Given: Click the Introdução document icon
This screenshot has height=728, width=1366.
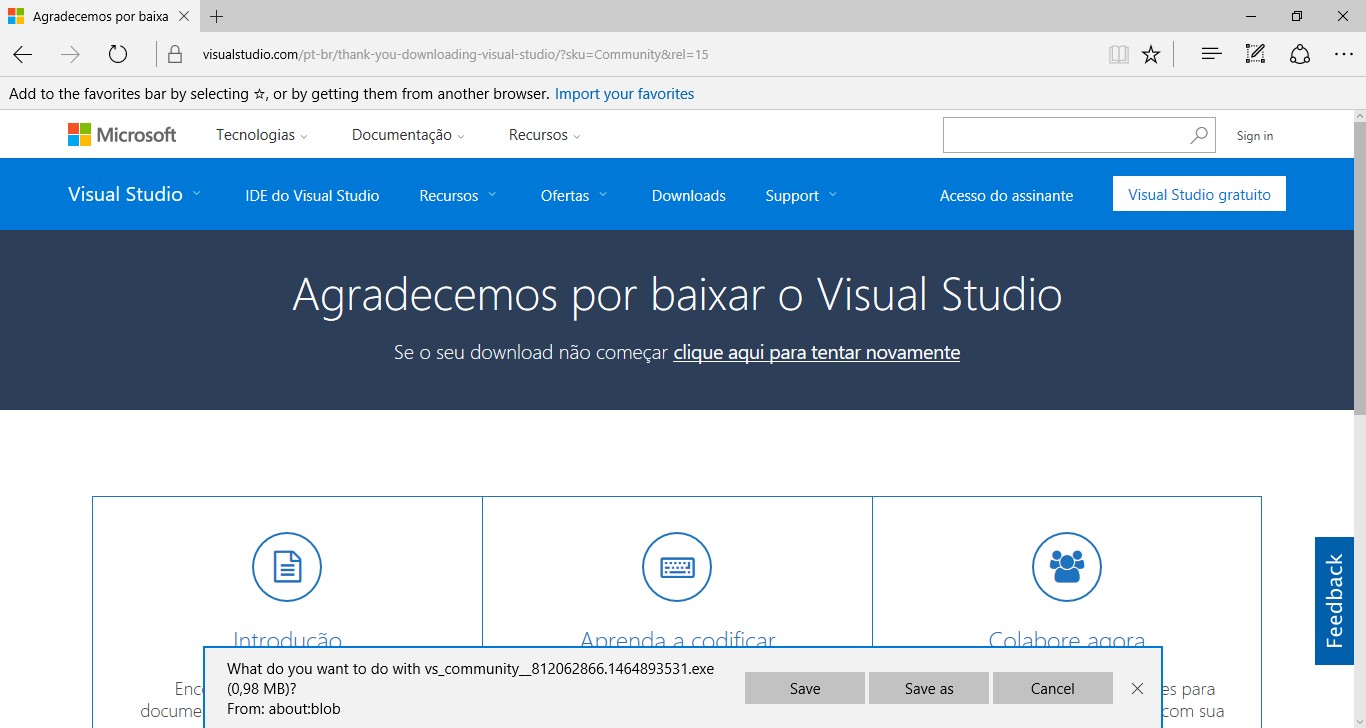Looking at the screenshot, I should coord(287,567).
